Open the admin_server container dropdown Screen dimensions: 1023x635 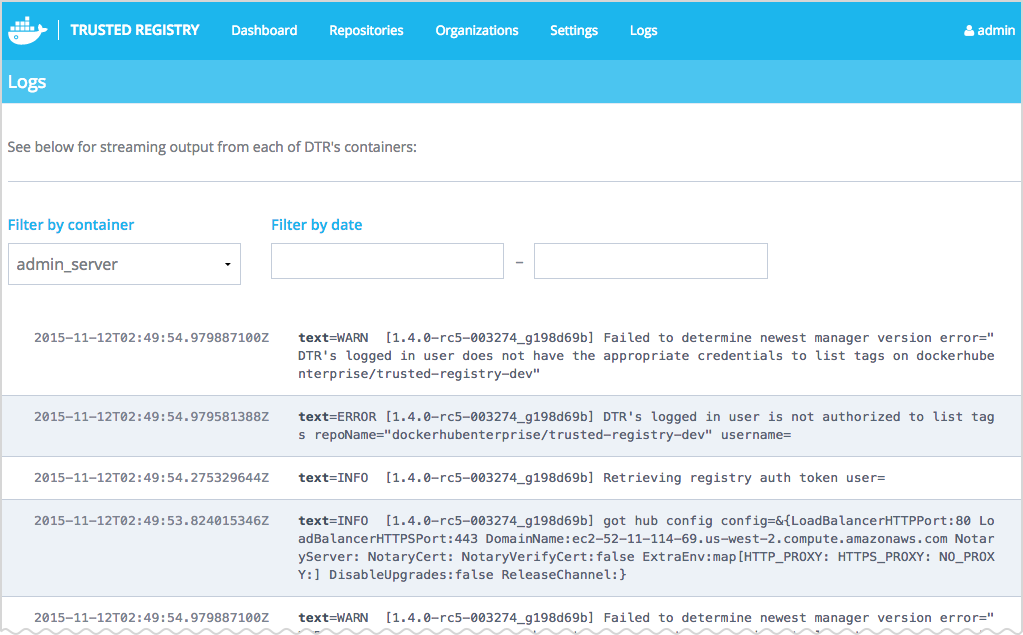tap(124, 264)
